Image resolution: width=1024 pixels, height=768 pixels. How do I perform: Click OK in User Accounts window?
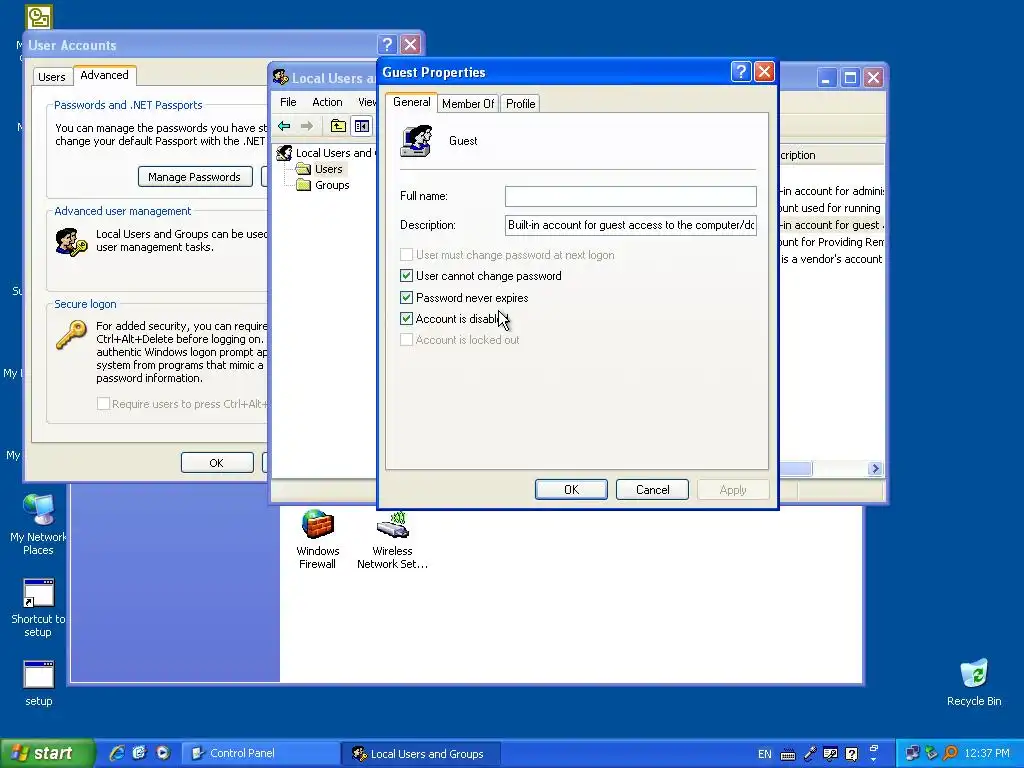[217, 462]
